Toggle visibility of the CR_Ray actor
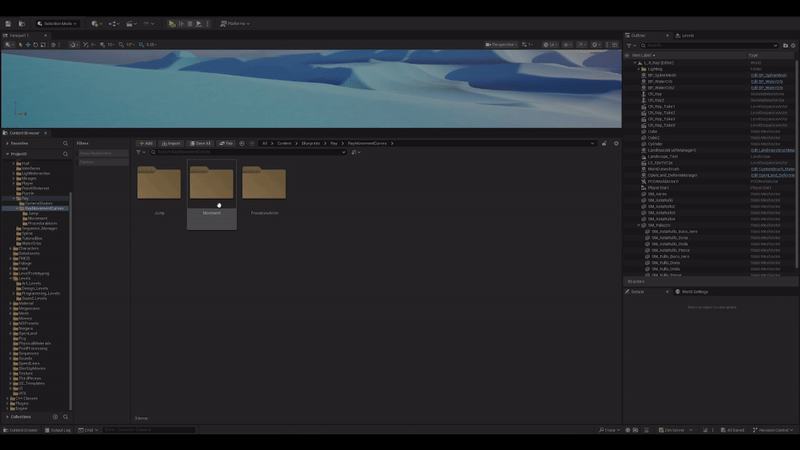800x450 pixels. (627, 93)
